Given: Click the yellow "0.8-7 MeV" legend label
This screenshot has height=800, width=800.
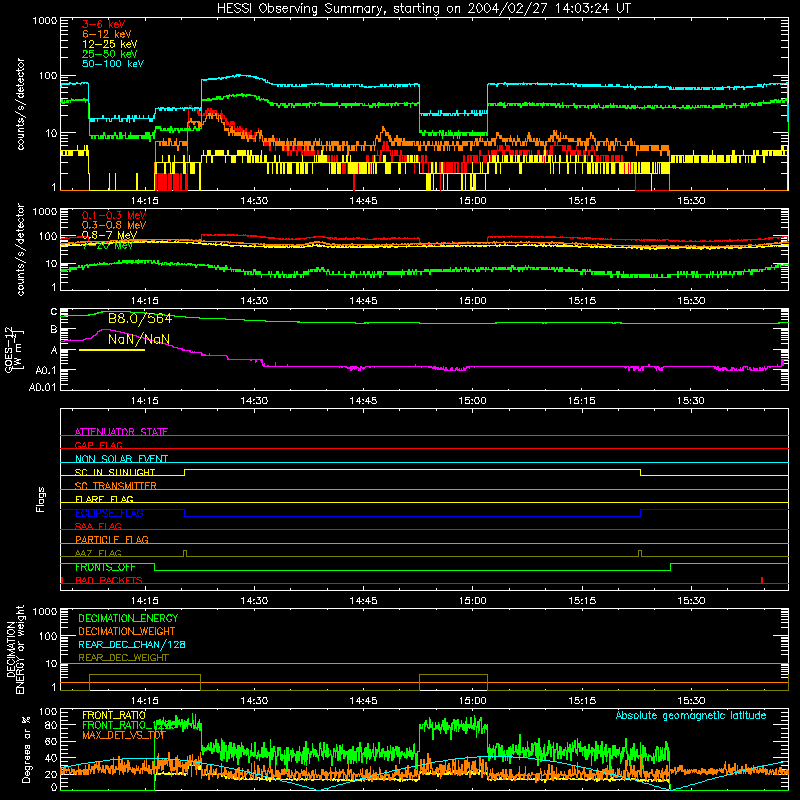Looking at the screenshot, I should tap(109, 235).
